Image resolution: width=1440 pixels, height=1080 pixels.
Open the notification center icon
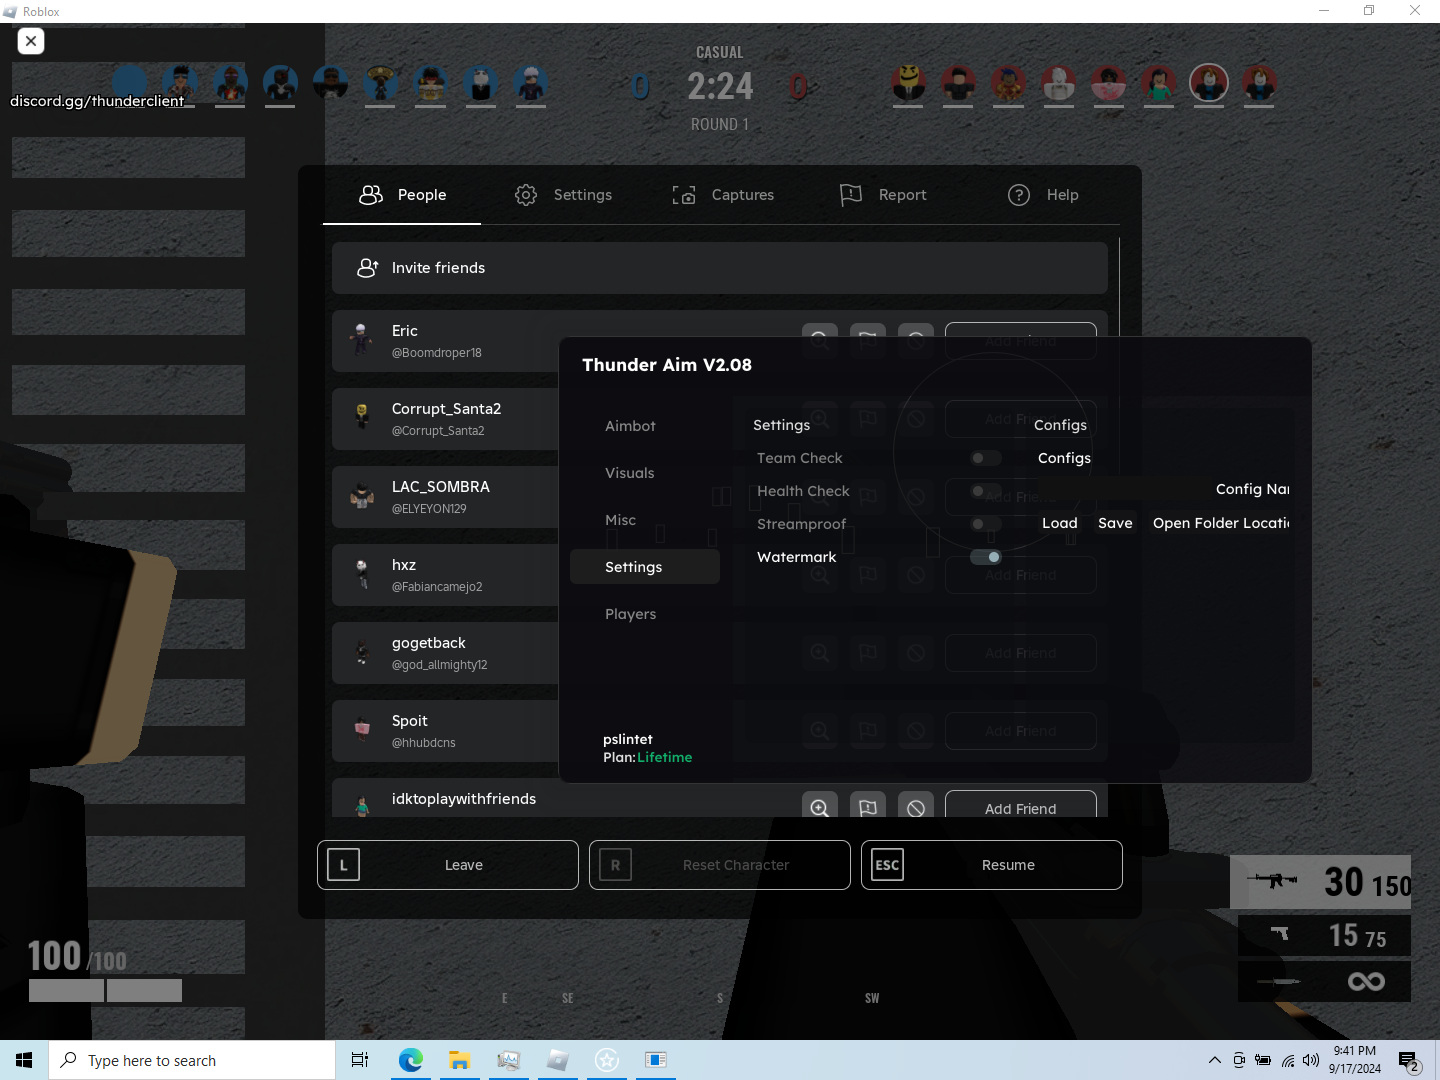pos(1409,1061)
